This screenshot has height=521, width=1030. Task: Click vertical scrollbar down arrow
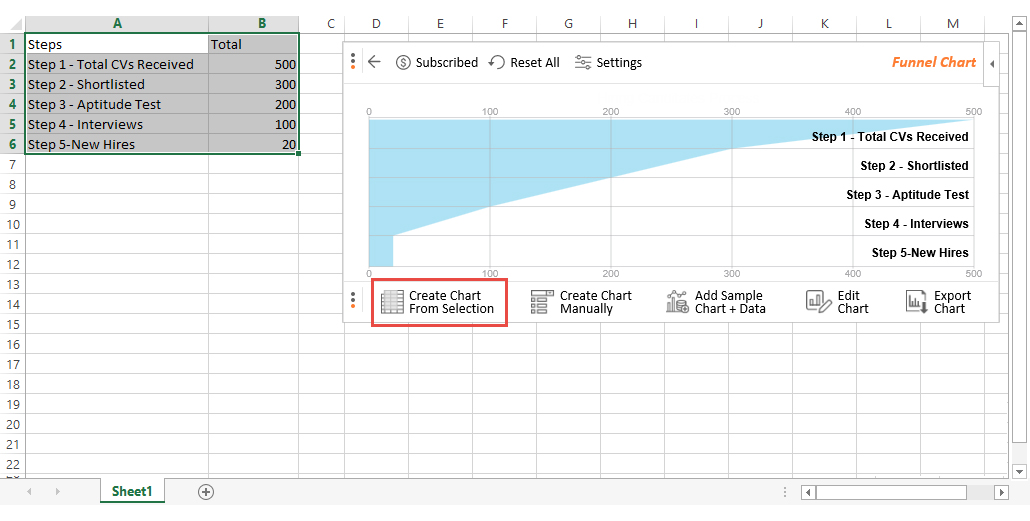click(x=1019, y=471)
